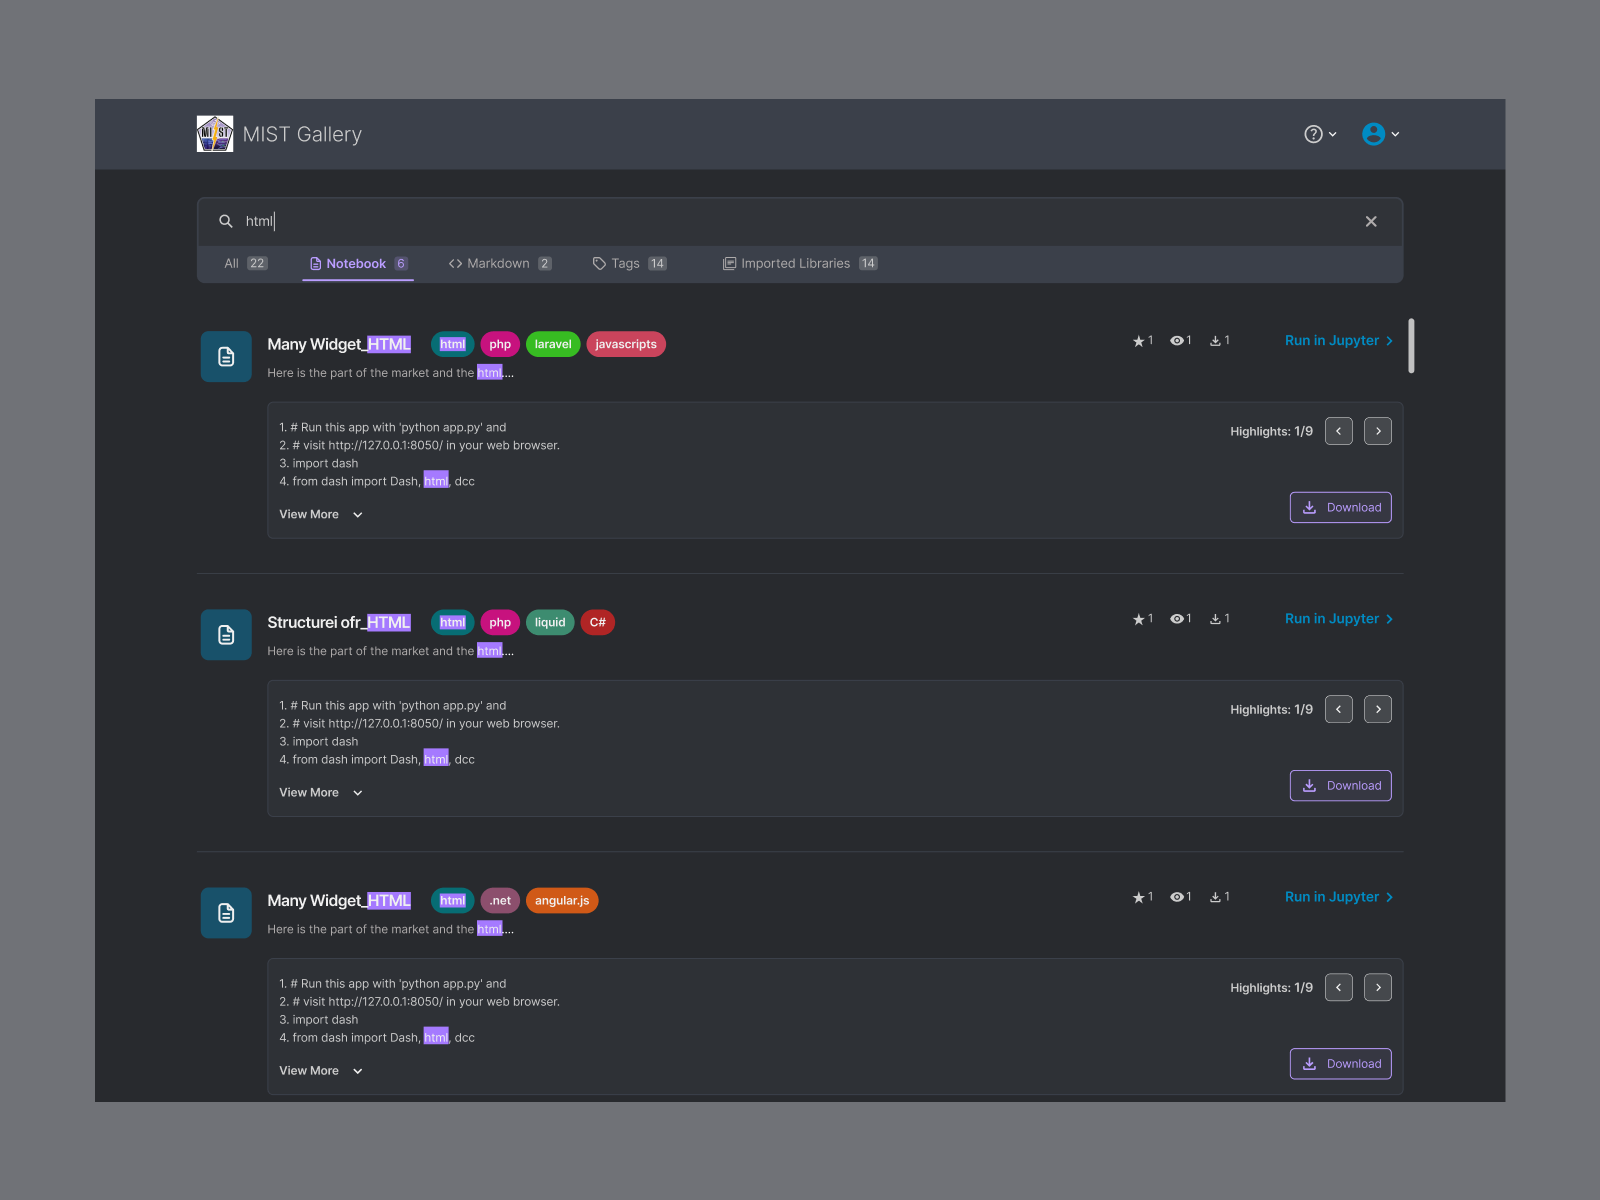Click the next highlight arrow on Structurei ofr_HTML

(1377, 709)
